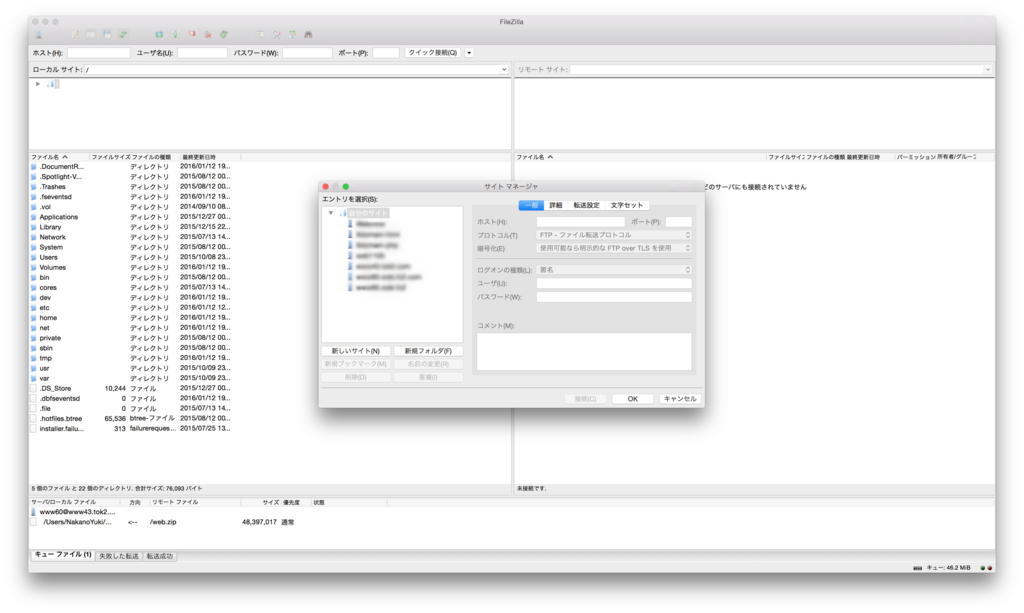1024x613 pixels.
Task: Toggle local directory tree view icon
Action: (x=91, y=35)
